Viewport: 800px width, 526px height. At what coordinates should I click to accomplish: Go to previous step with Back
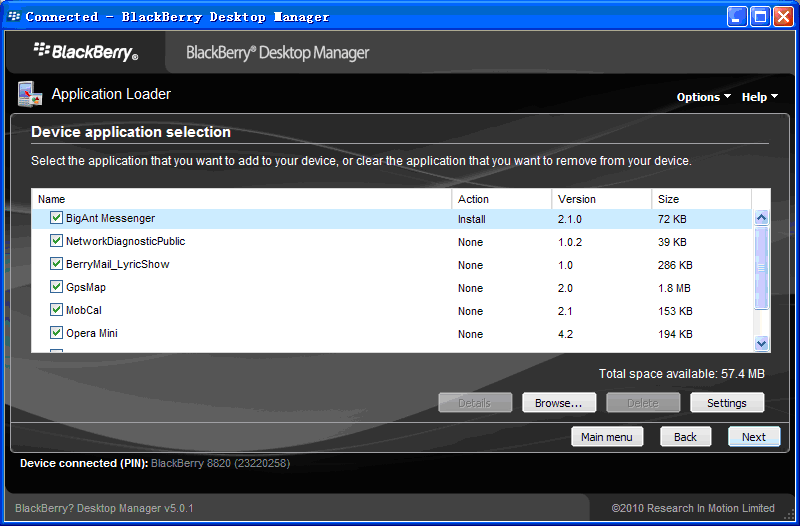point(685,437)
